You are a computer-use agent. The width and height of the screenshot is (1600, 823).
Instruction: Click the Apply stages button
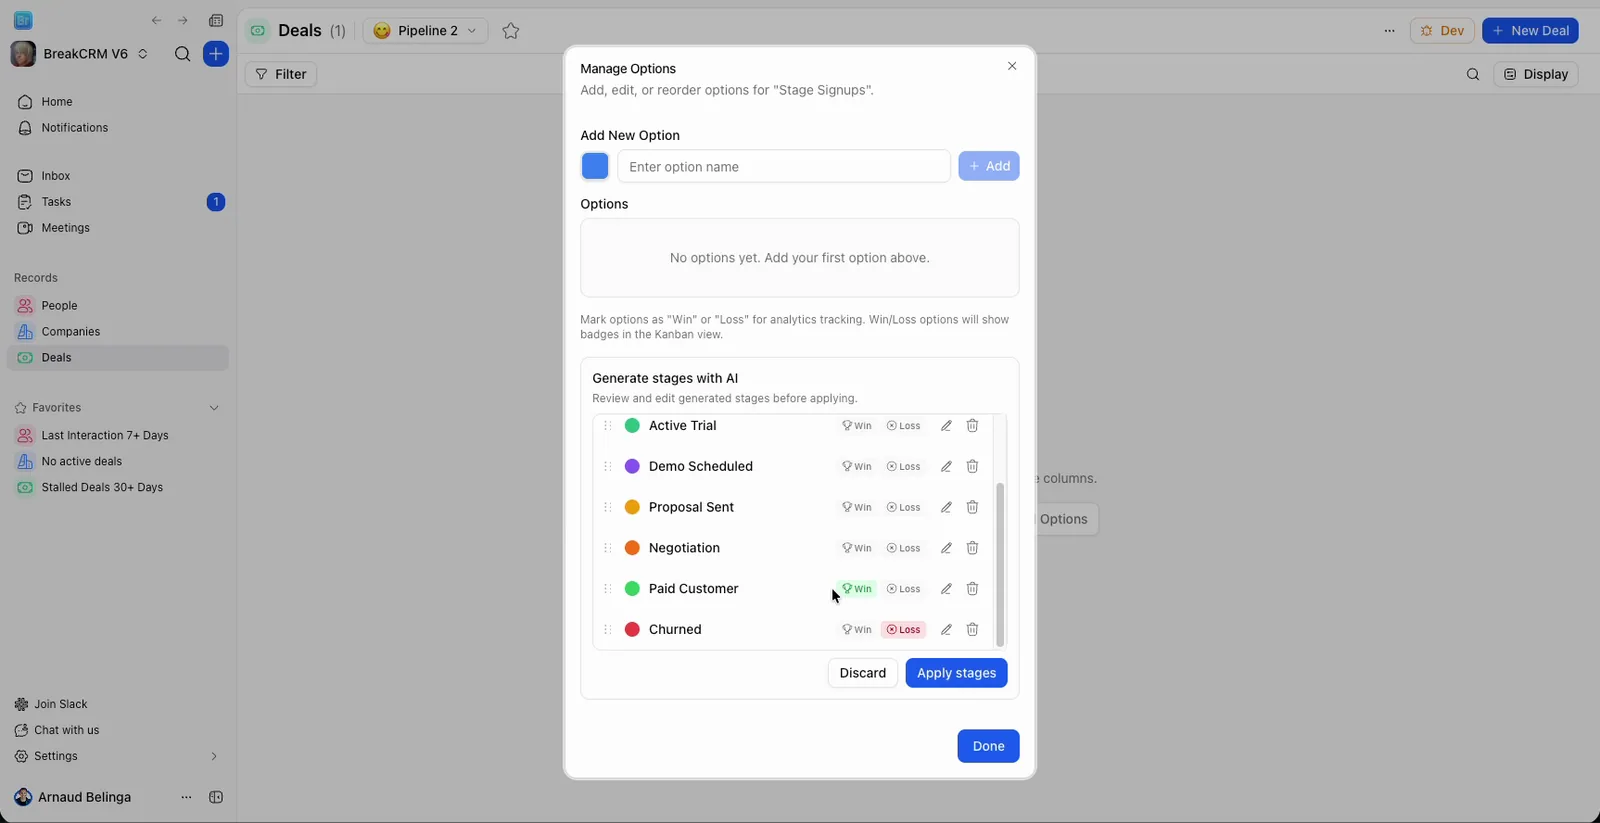coord(956,673)
